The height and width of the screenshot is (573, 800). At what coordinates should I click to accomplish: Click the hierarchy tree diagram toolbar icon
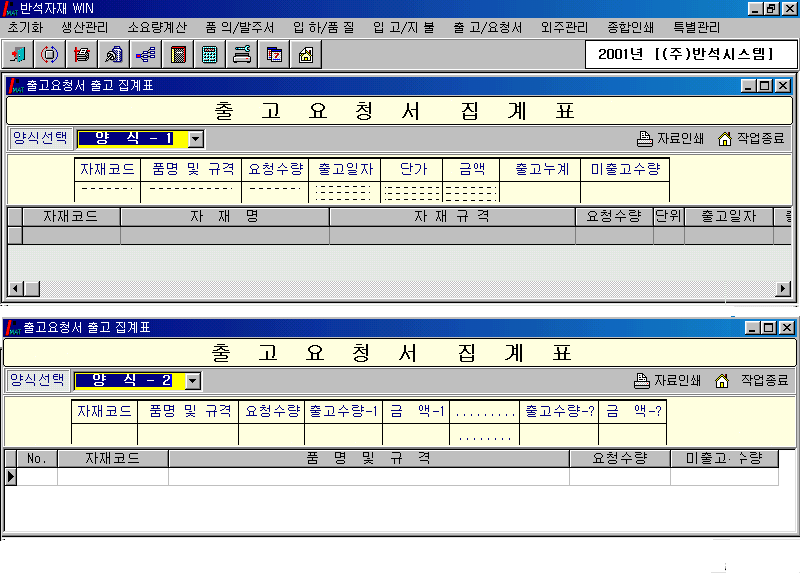pyautogui.click(x=146, y=55)
